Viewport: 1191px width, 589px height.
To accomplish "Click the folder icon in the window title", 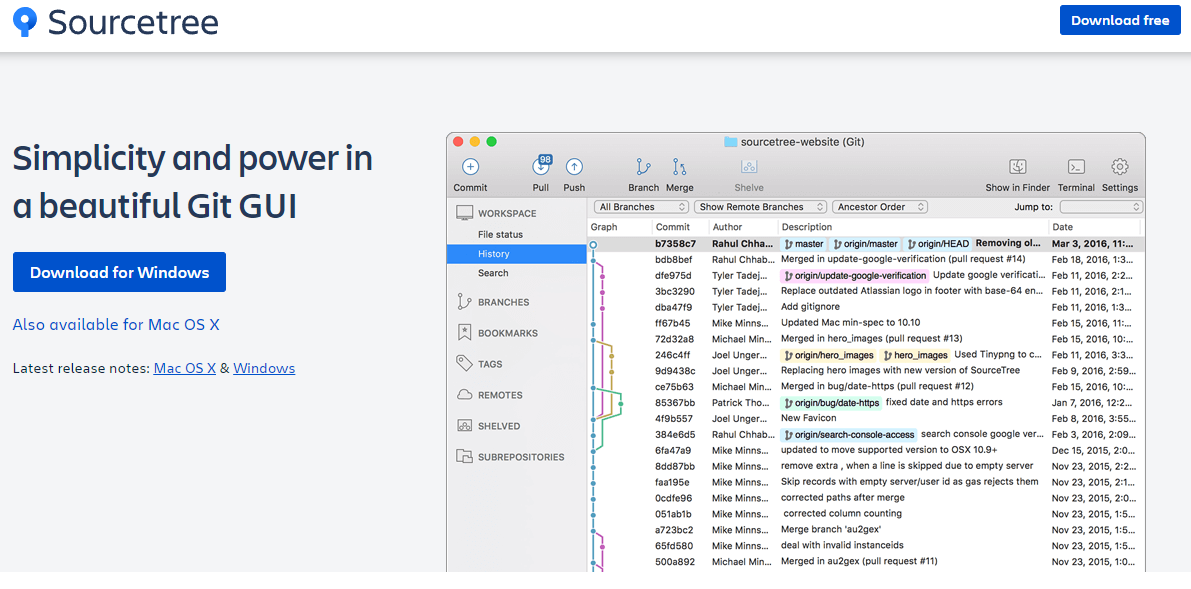I will coord(731,141).
